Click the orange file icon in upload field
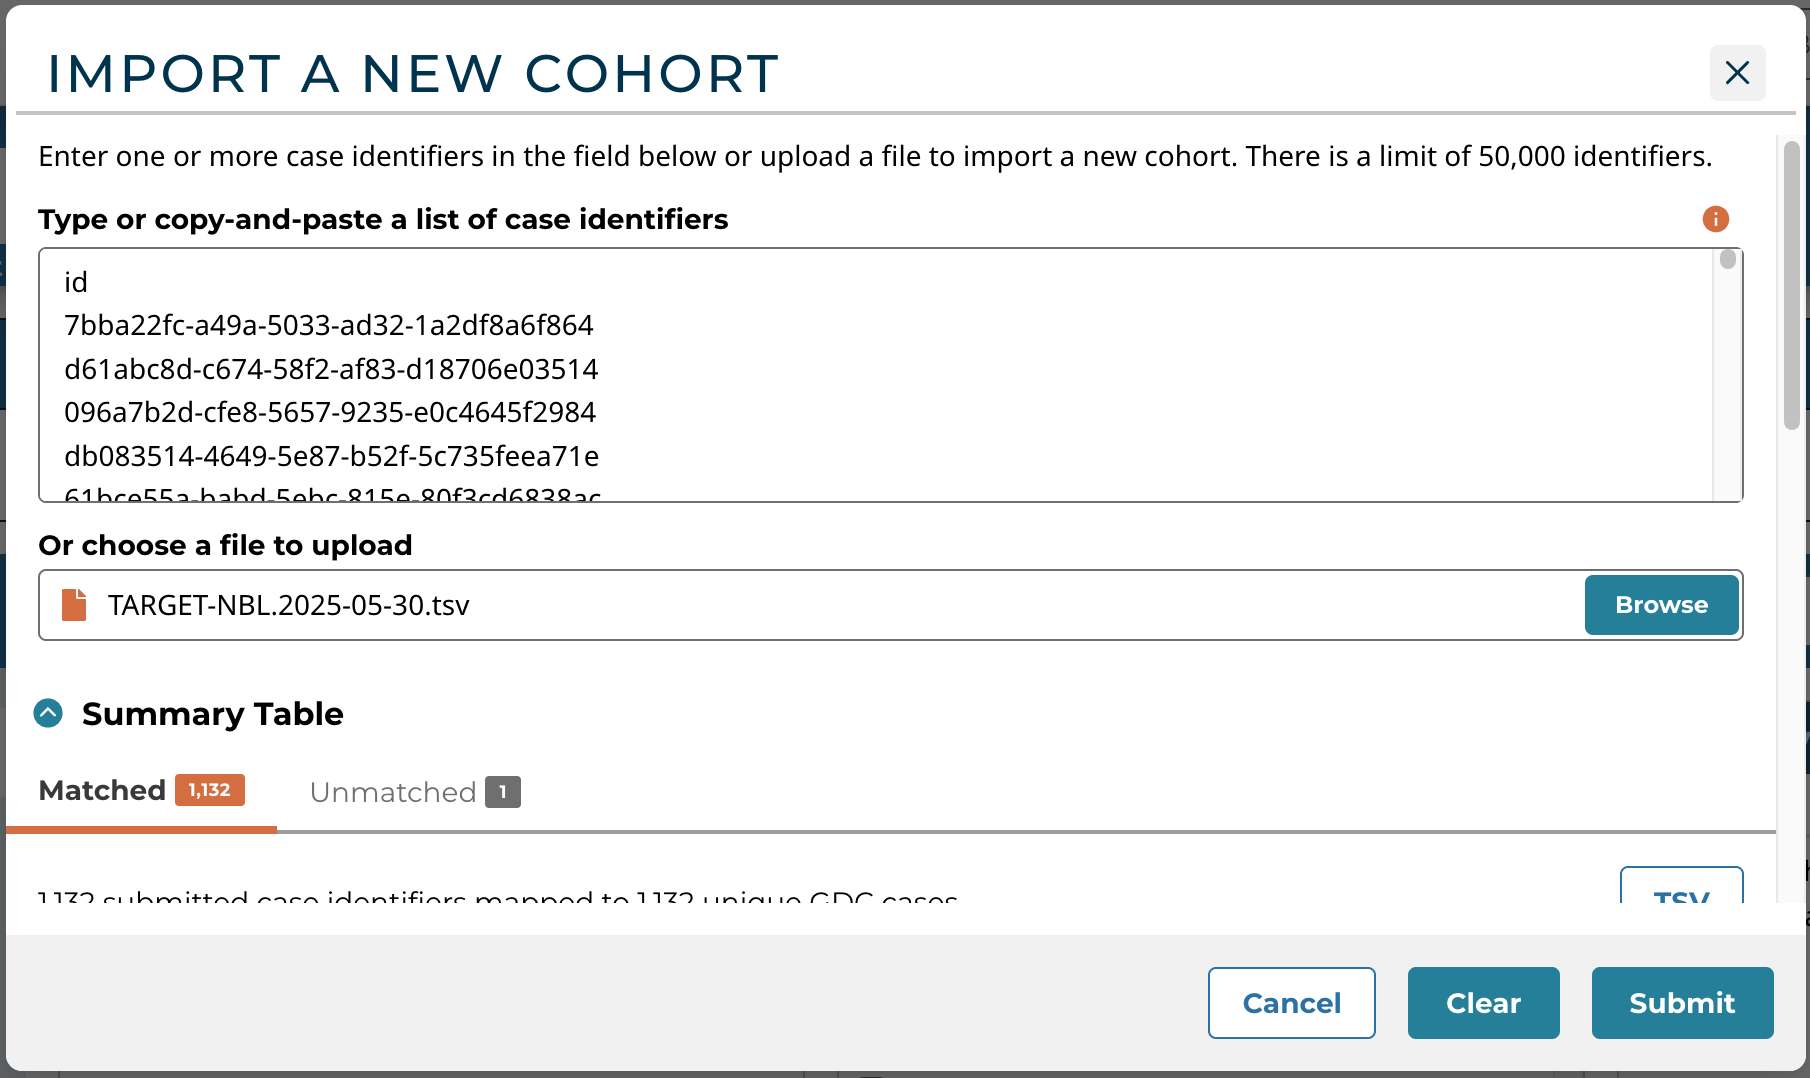Viewport: 1810px width, 1078px height. click(74, 605)
